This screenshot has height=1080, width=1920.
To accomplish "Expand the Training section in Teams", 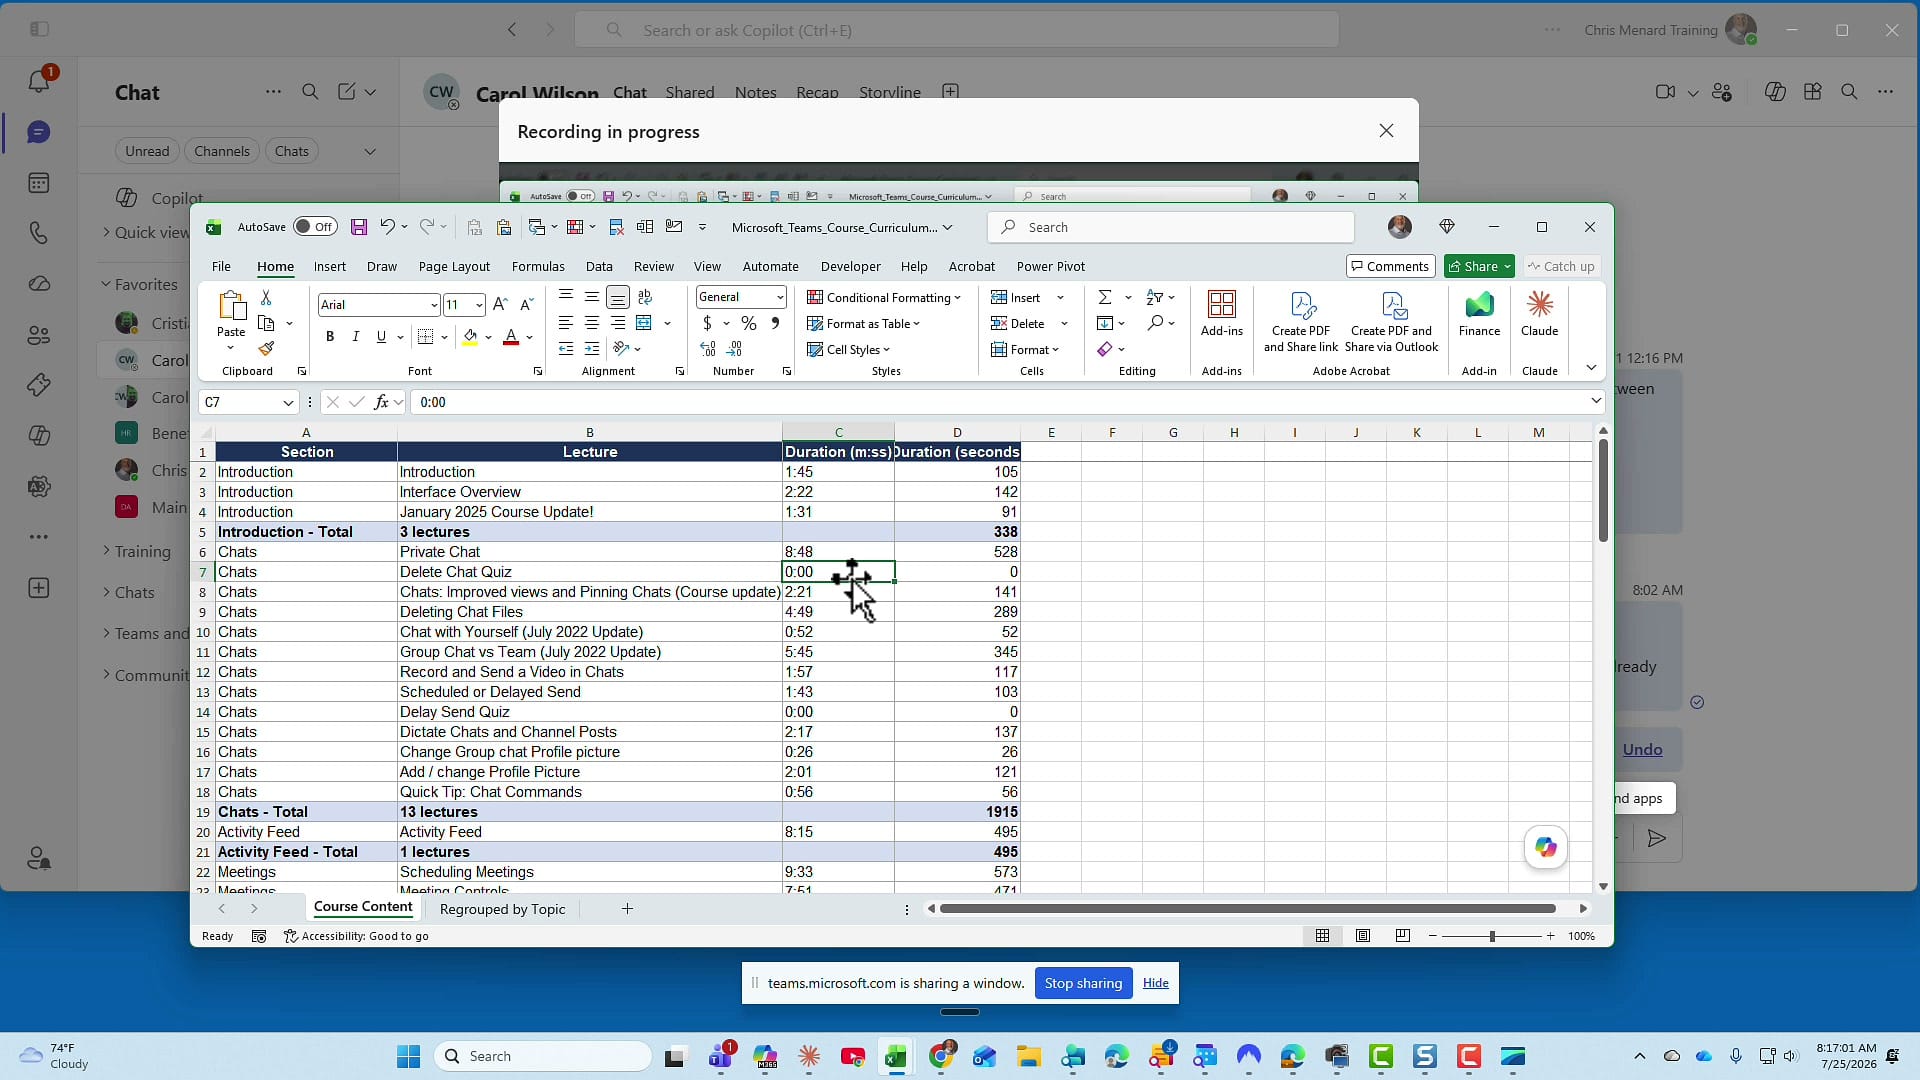I will tap(106, 551).
